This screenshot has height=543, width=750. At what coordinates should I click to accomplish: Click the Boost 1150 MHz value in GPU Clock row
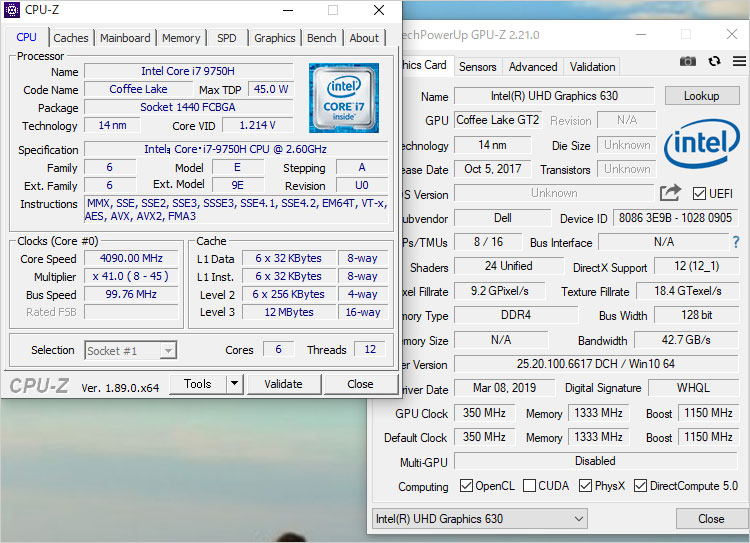708,413
